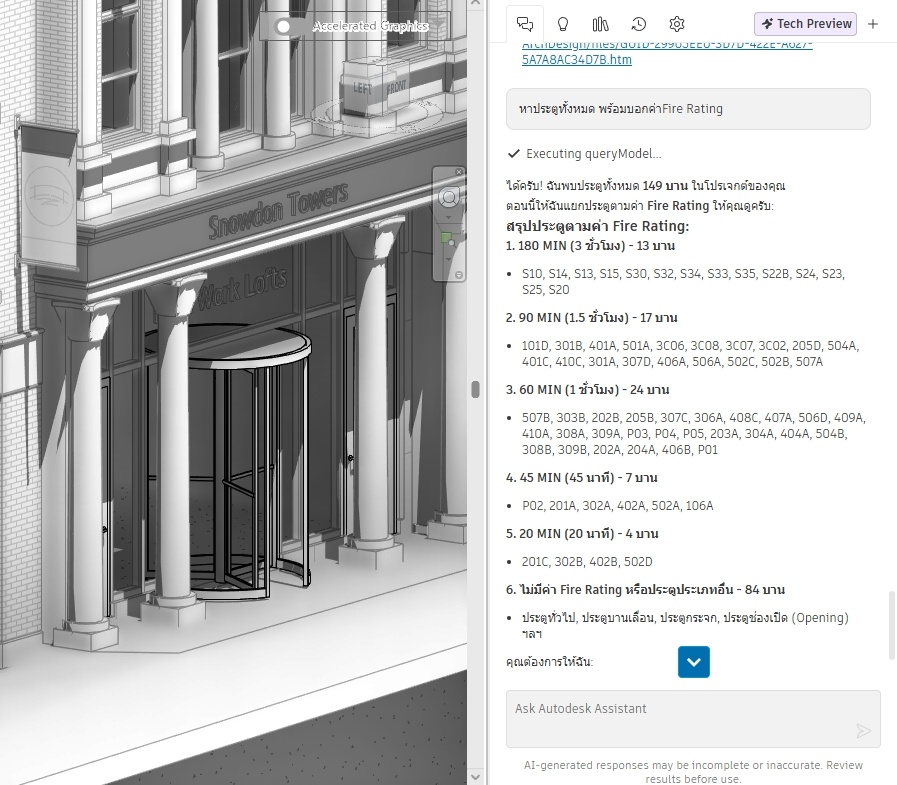Click the send message arrow icon
The height and width of the screenshot is (785, 897).
(863, 730)
